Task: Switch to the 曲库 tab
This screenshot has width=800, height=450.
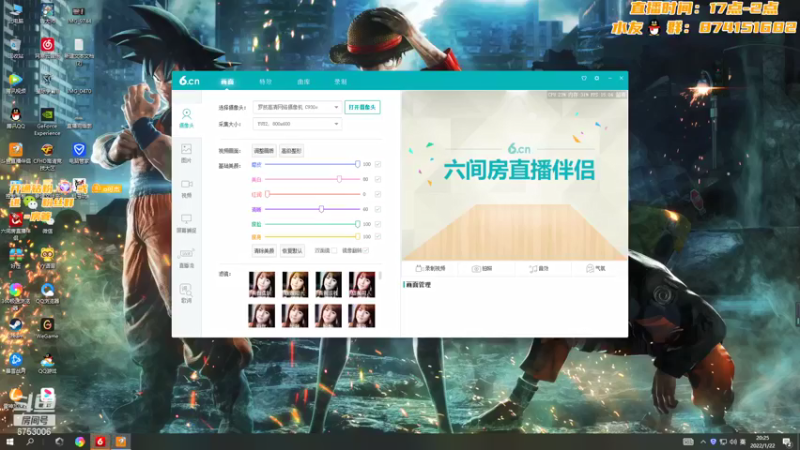Action: [x=304, y=82]
